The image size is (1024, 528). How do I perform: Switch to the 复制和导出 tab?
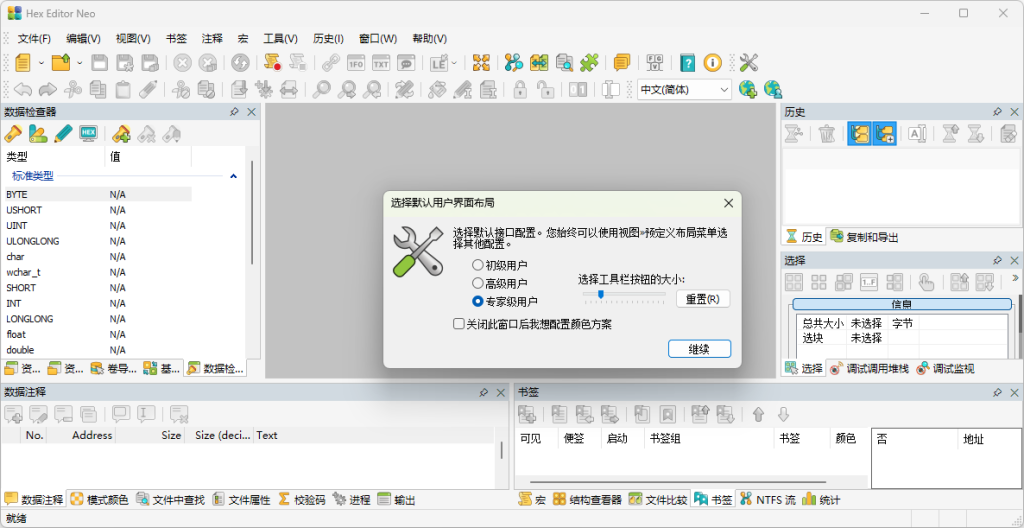pos(864,237)
